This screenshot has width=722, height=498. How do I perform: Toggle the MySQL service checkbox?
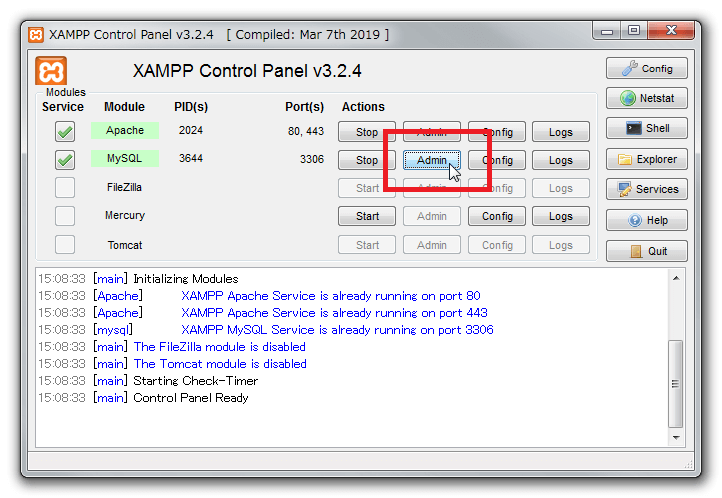(x=65, y=160)
